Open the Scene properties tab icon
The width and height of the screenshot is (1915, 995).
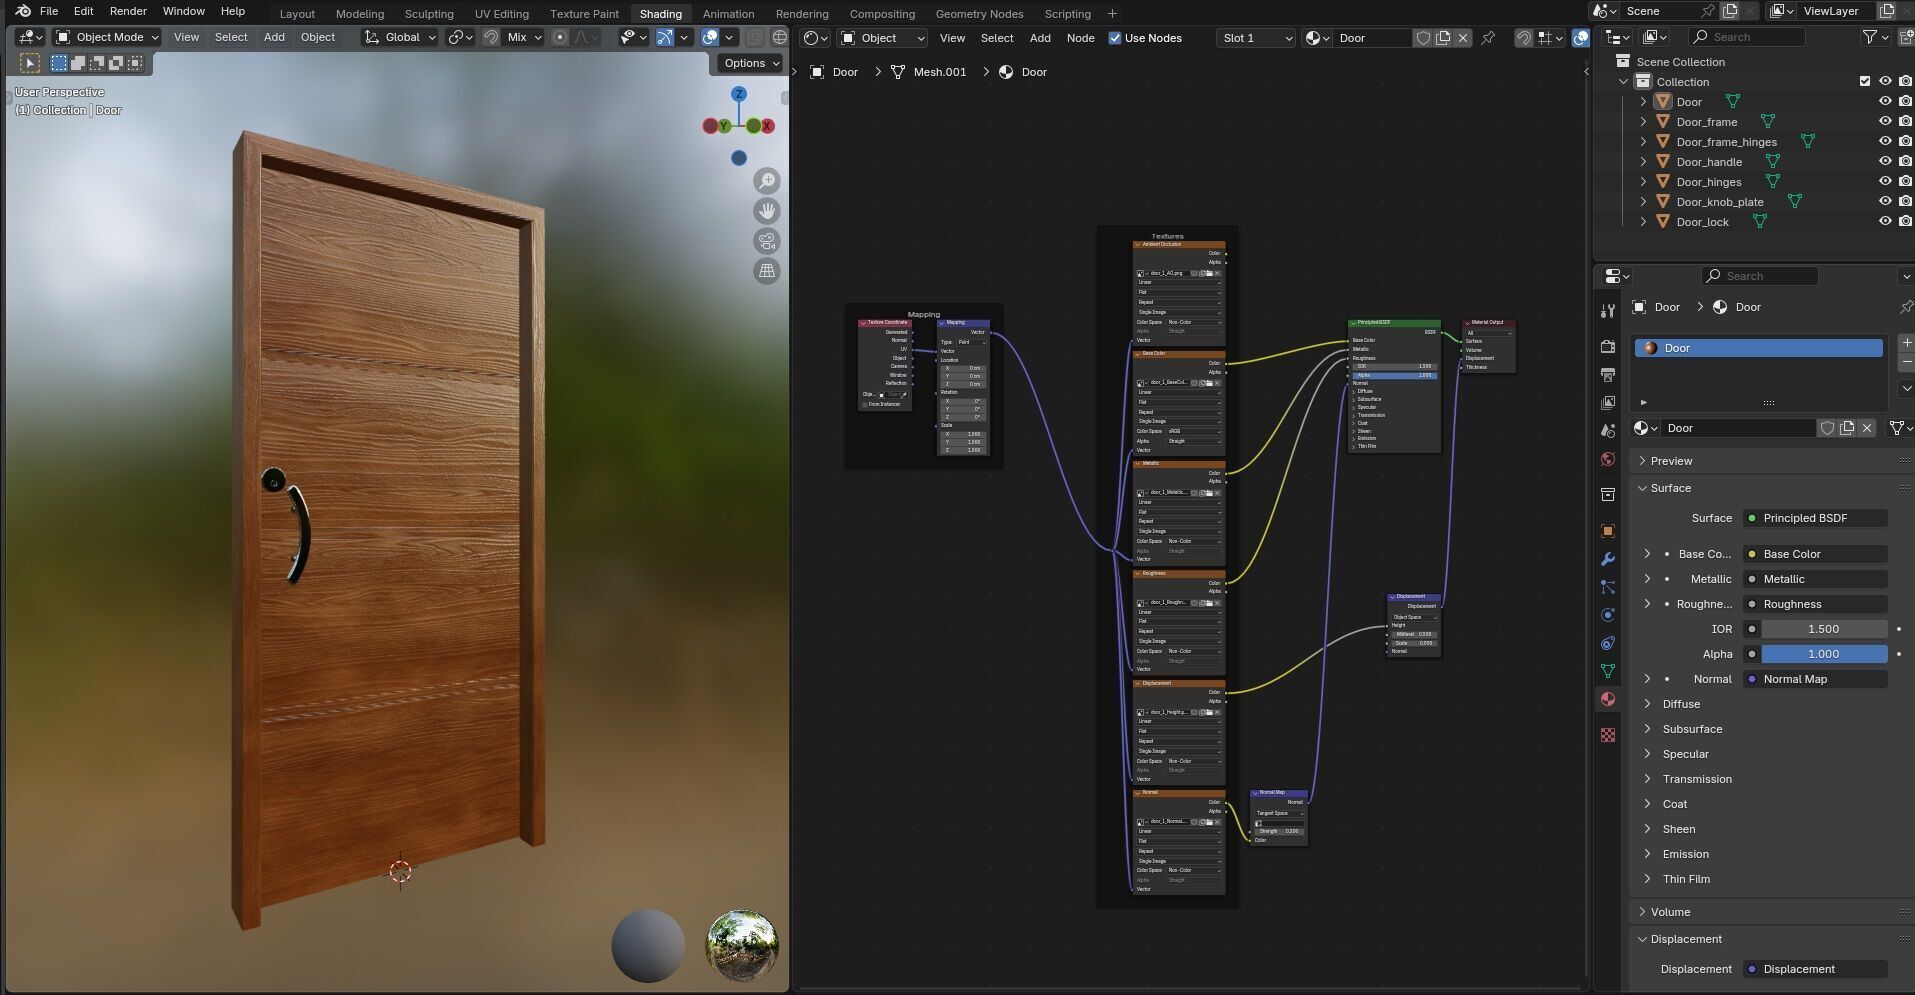[x=1608, y=431]
